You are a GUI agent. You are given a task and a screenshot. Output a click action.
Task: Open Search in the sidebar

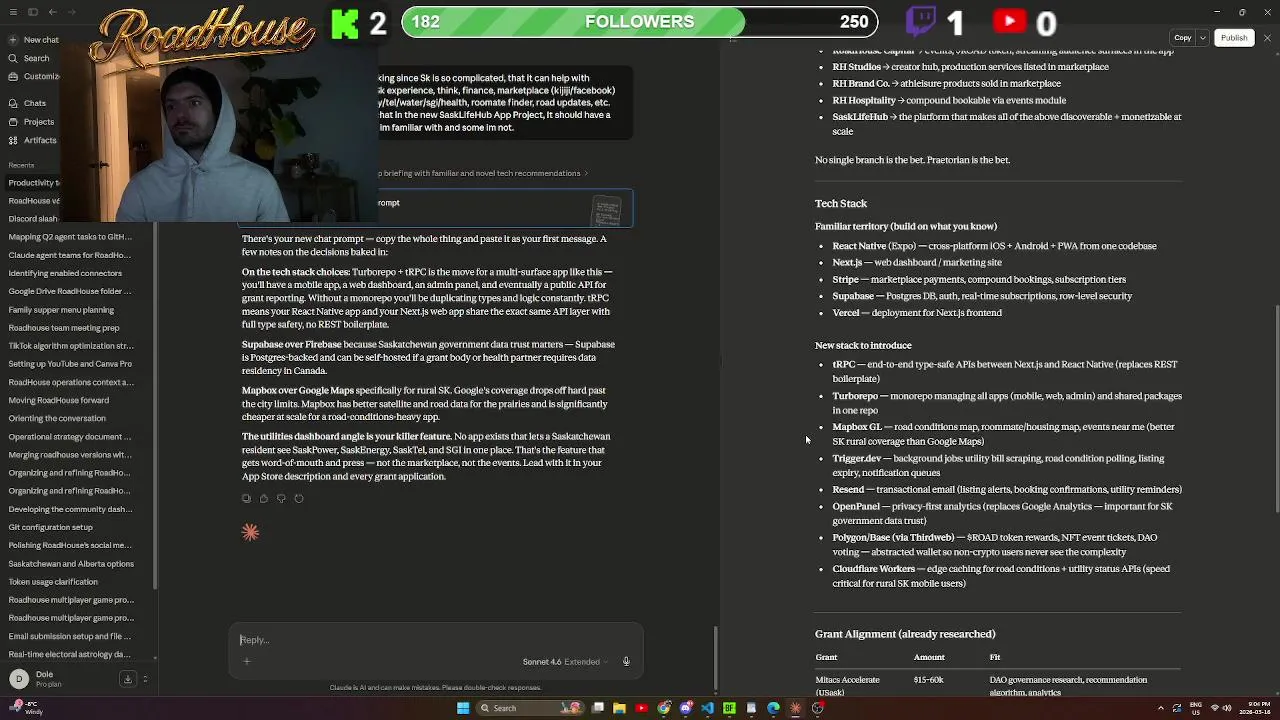(x=30, y=58)
